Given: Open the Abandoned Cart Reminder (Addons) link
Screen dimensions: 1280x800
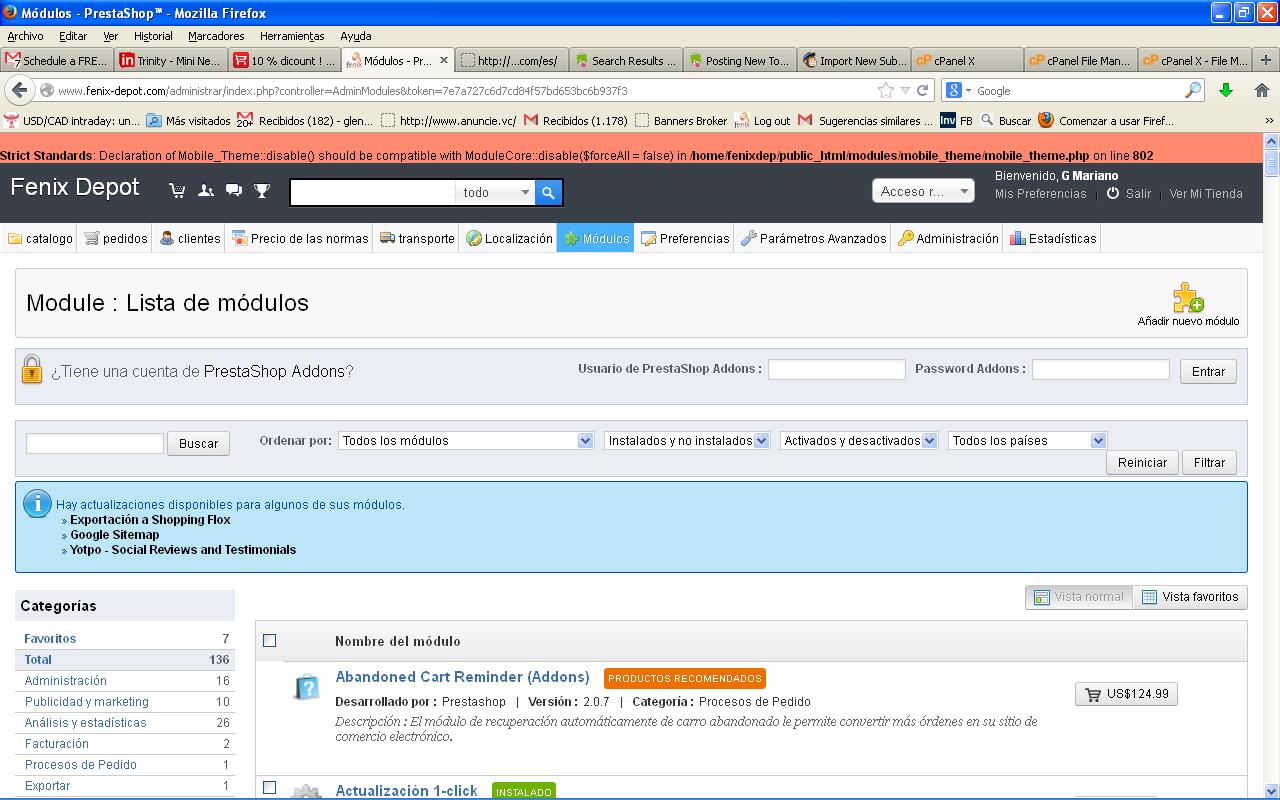Looking at the screenshot, I should (462, 677).
